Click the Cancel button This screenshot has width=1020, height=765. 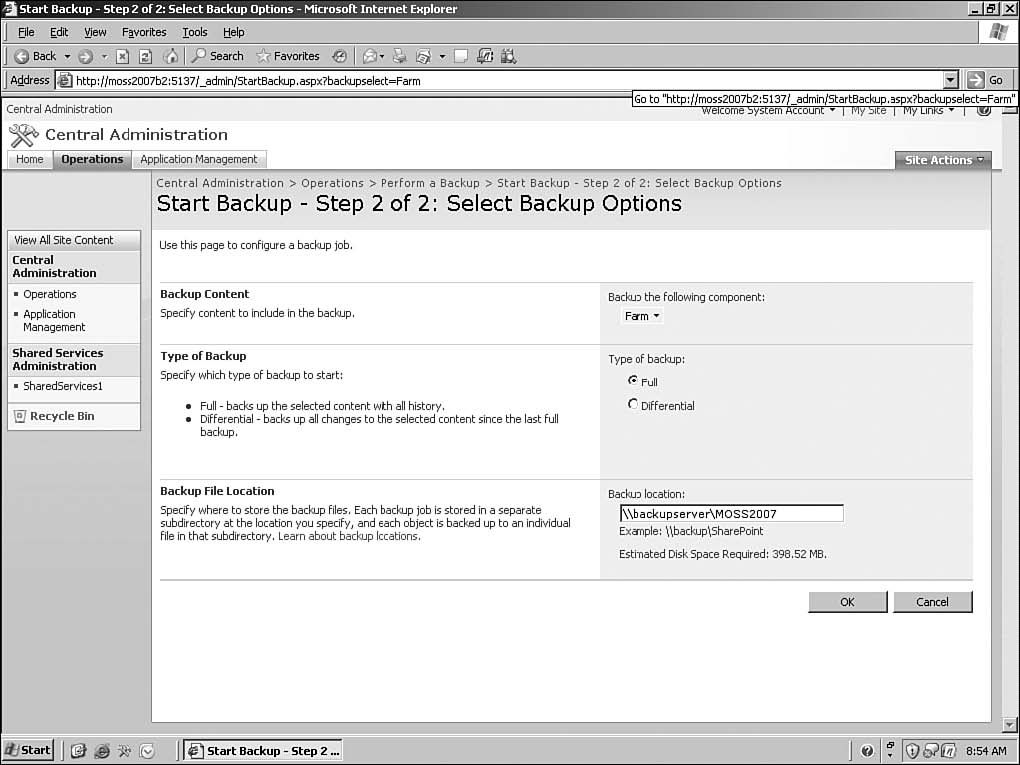click(x=932, y=601)
